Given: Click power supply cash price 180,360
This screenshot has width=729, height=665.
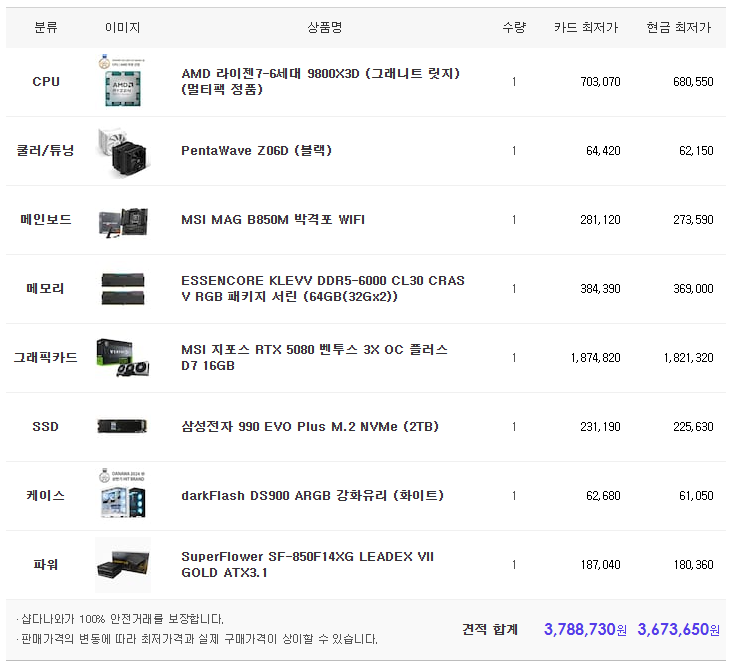Looking at the screenshot, I should 693,565.
